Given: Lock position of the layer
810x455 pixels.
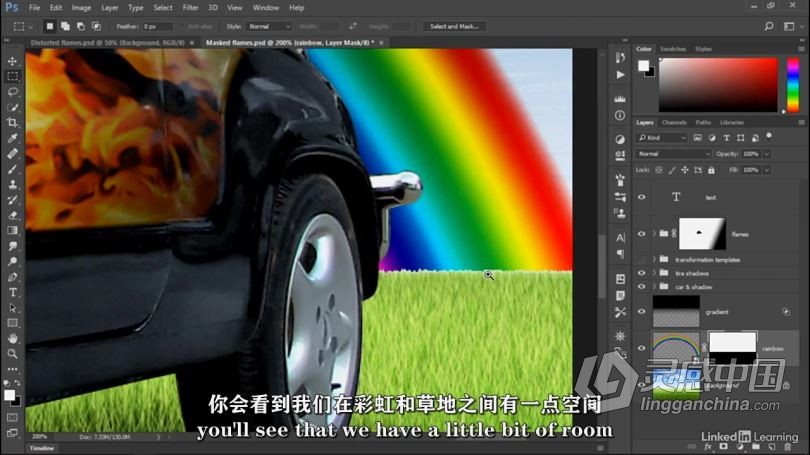Looking at the screenshot, I should pyautogui.click(x=684, y=170).
